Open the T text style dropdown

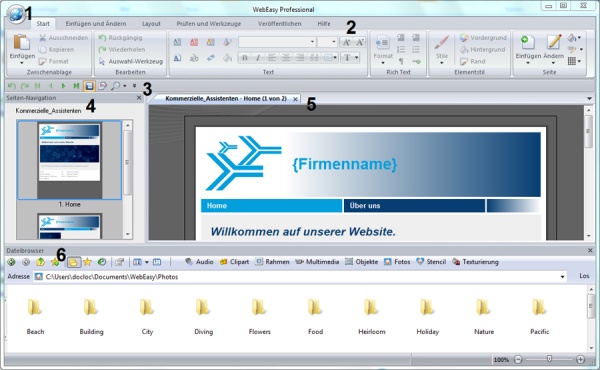[356, 58]
